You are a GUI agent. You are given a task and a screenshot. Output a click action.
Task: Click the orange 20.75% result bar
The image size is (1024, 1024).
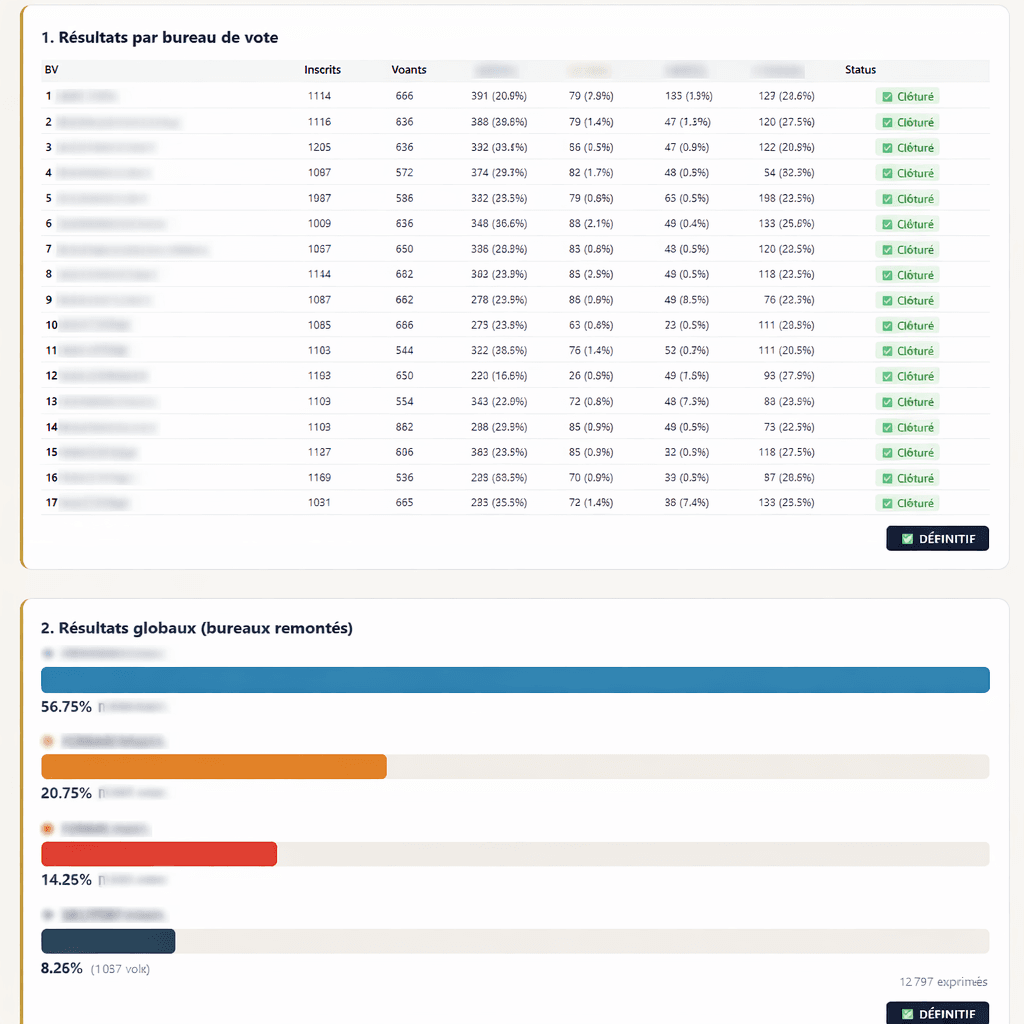[x=213, y=767]
